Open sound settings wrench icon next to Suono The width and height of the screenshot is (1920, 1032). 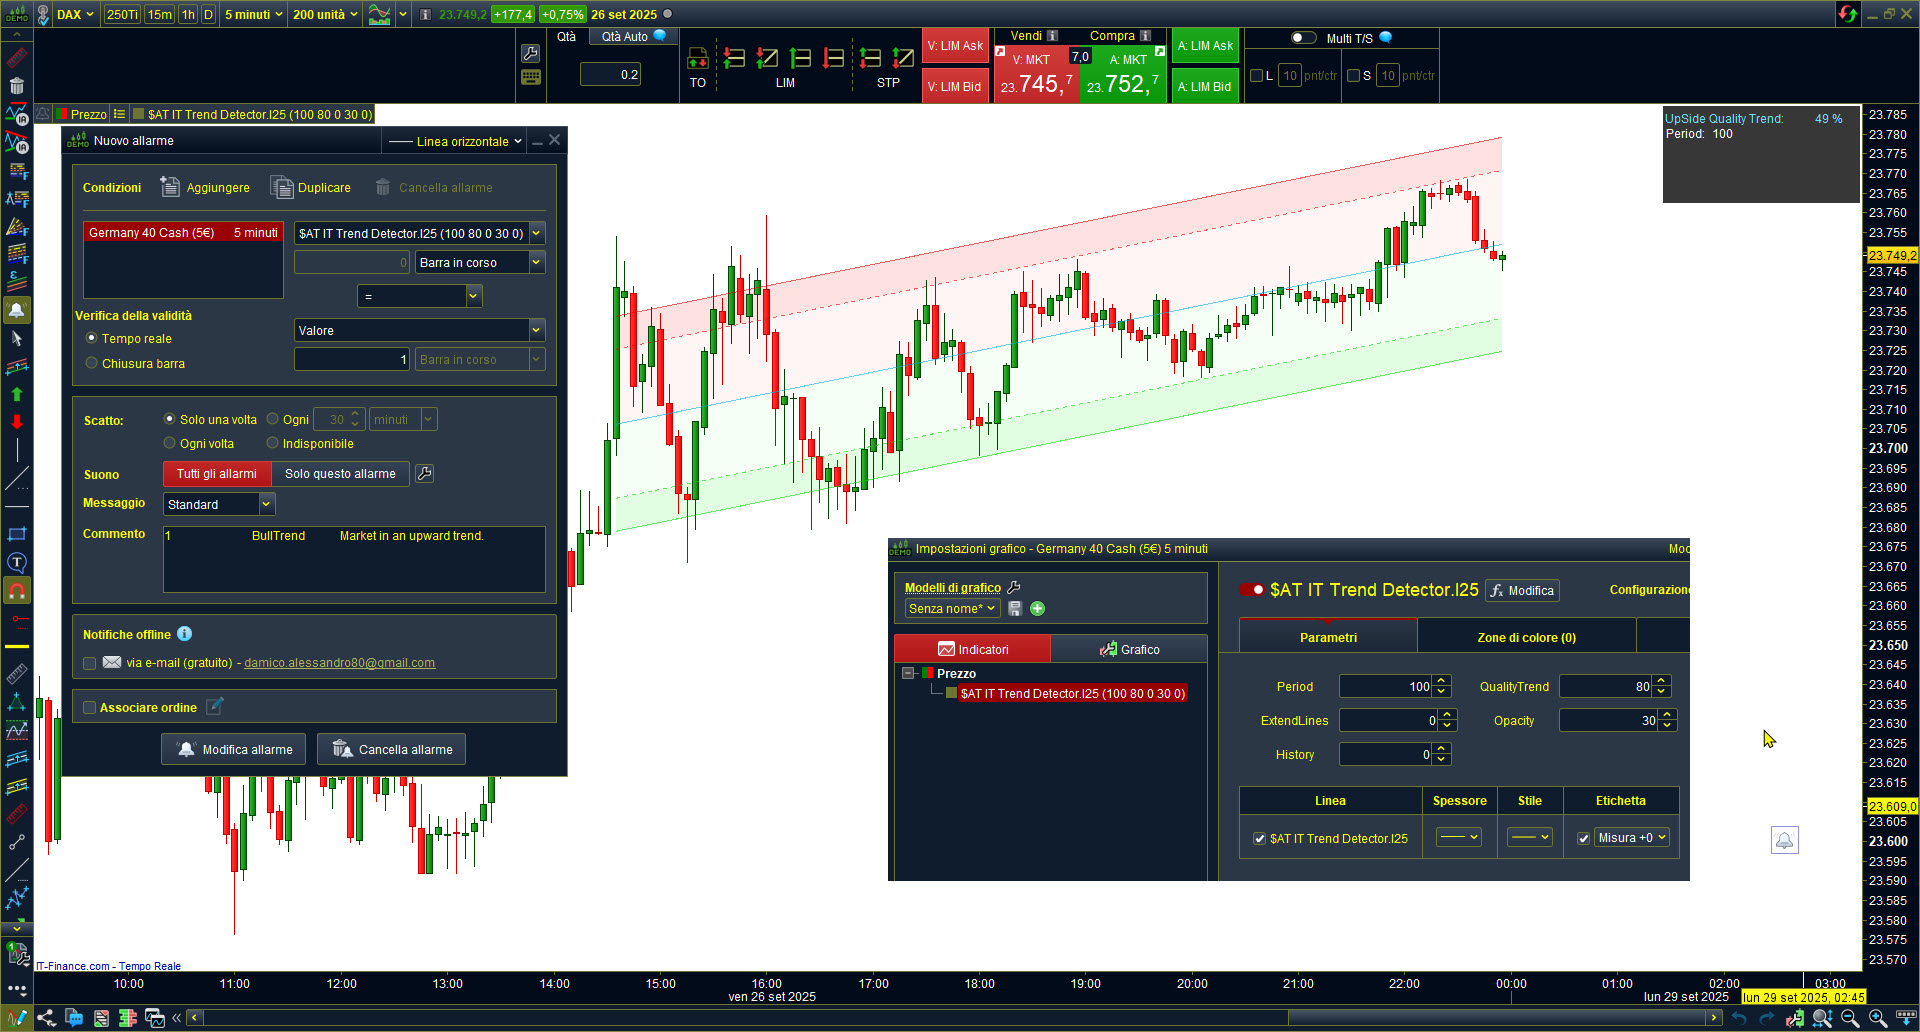[425, 474]
